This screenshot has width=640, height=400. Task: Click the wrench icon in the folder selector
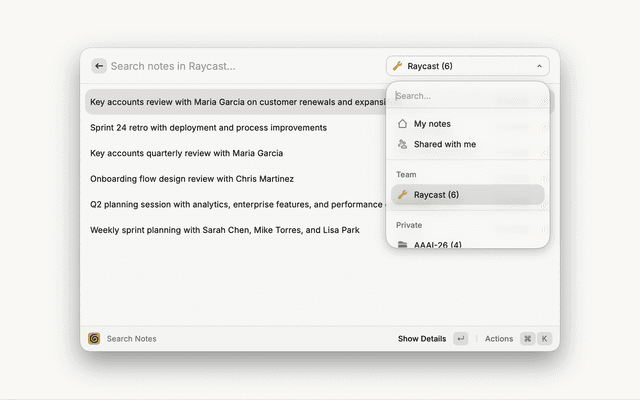coord(397,66)
